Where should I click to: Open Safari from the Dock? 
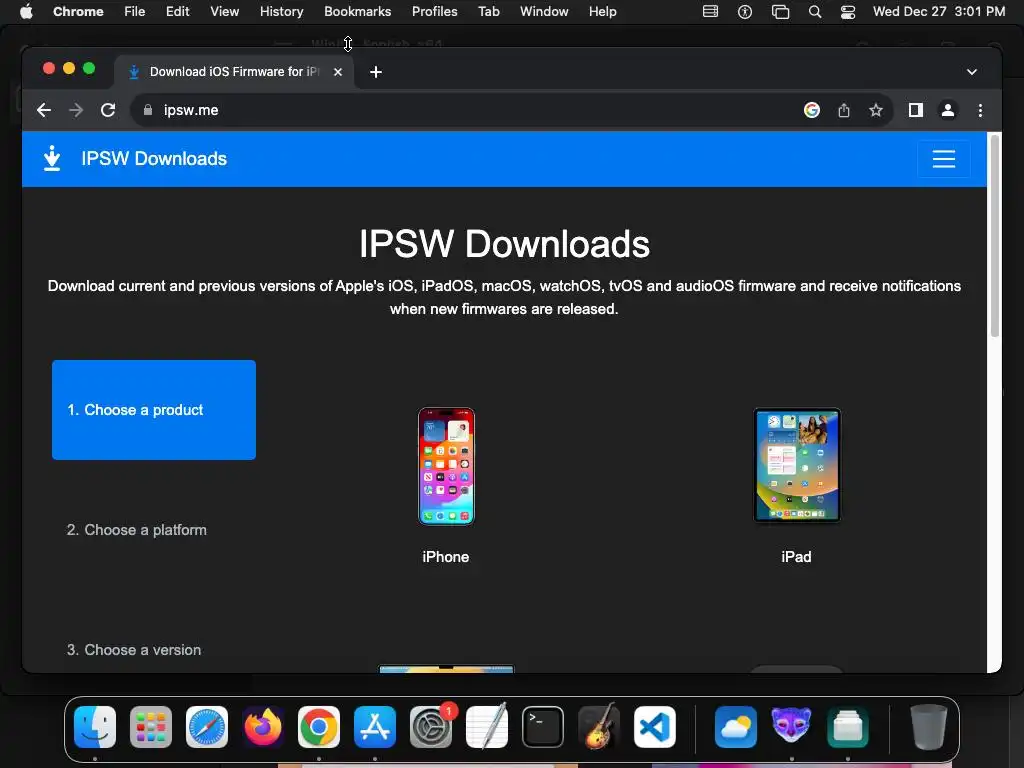point(207,727)
